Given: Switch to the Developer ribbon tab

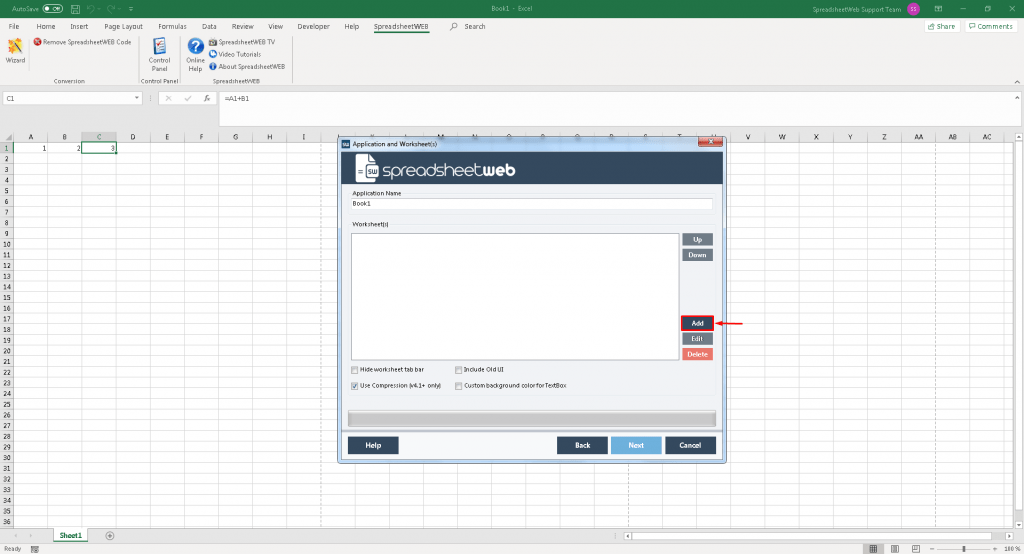Looking at the screenshot, I should [x=313, y=27].
